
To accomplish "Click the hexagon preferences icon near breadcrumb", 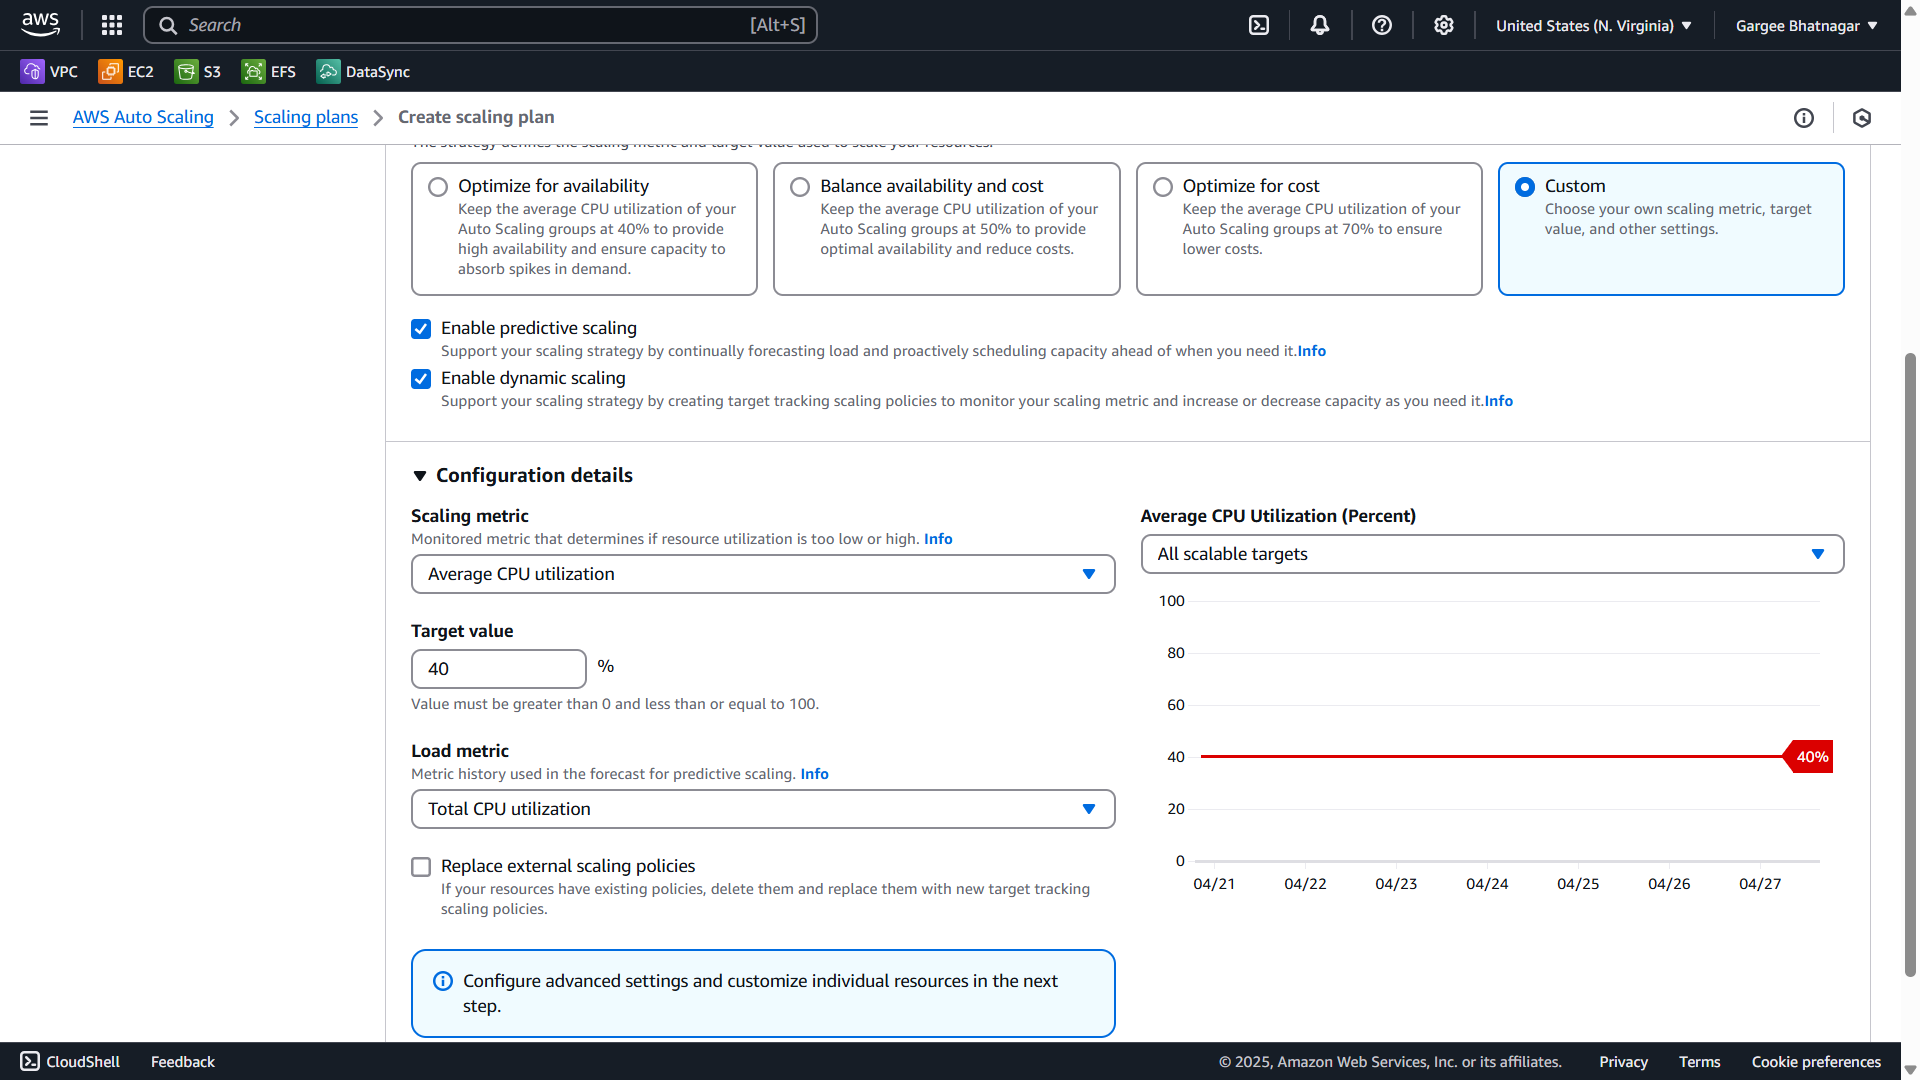I will coord(1862,118).
